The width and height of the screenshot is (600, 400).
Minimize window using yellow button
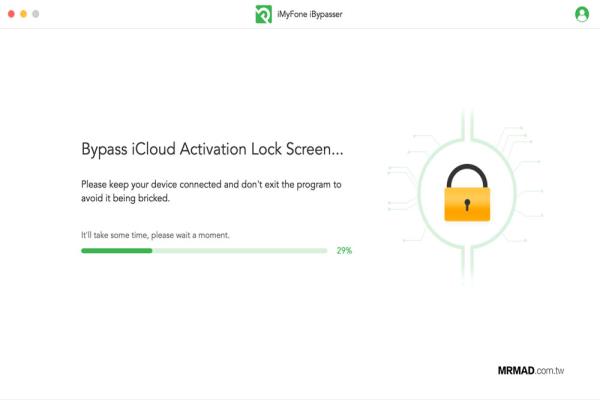(x=24, y=14)
